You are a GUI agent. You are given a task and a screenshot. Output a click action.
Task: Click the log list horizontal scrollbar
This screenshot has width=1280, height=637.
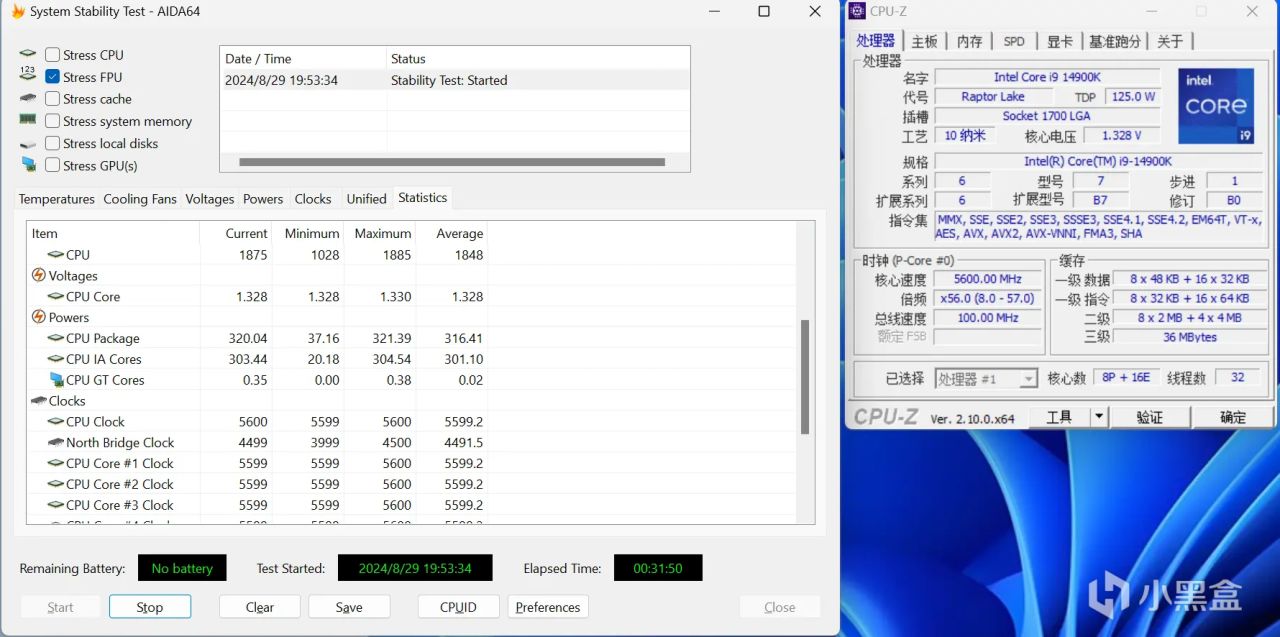click(452, 161)
